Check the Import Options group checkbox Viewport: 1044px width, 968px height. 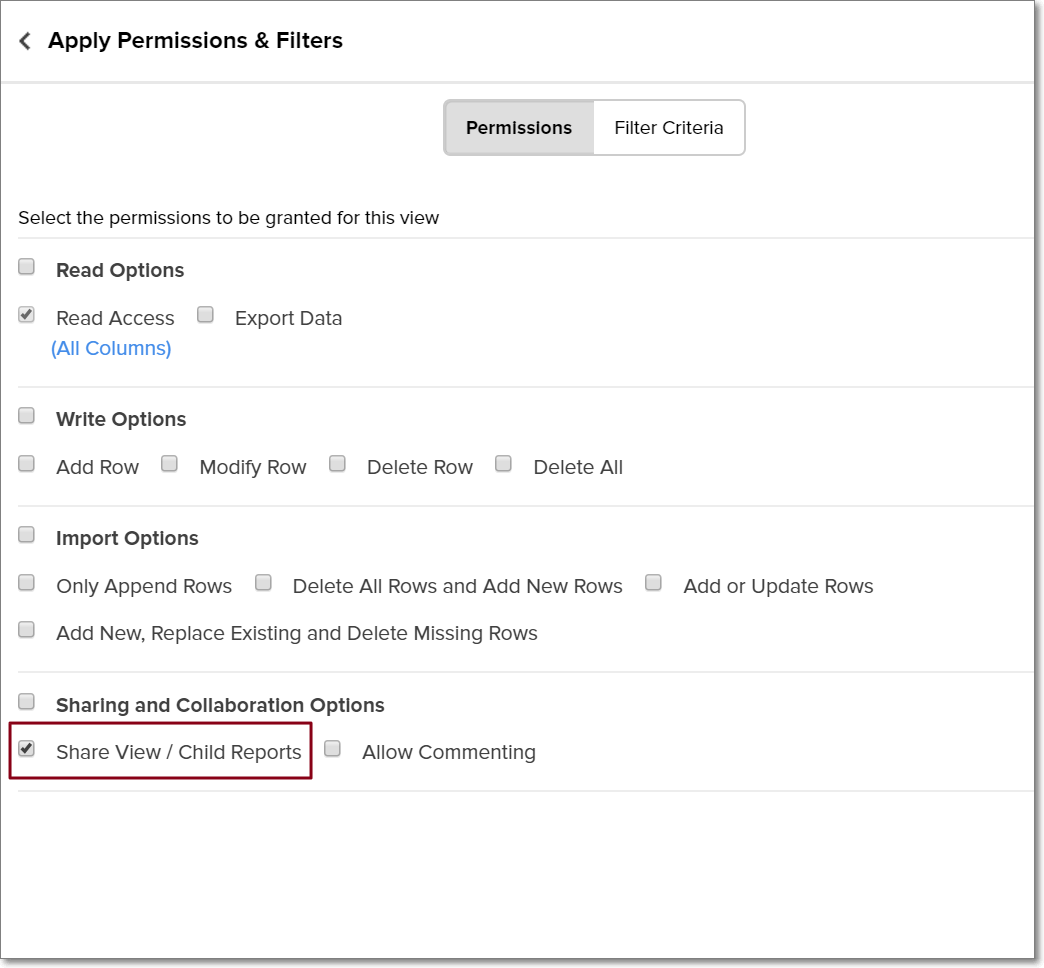pos(27,534)
